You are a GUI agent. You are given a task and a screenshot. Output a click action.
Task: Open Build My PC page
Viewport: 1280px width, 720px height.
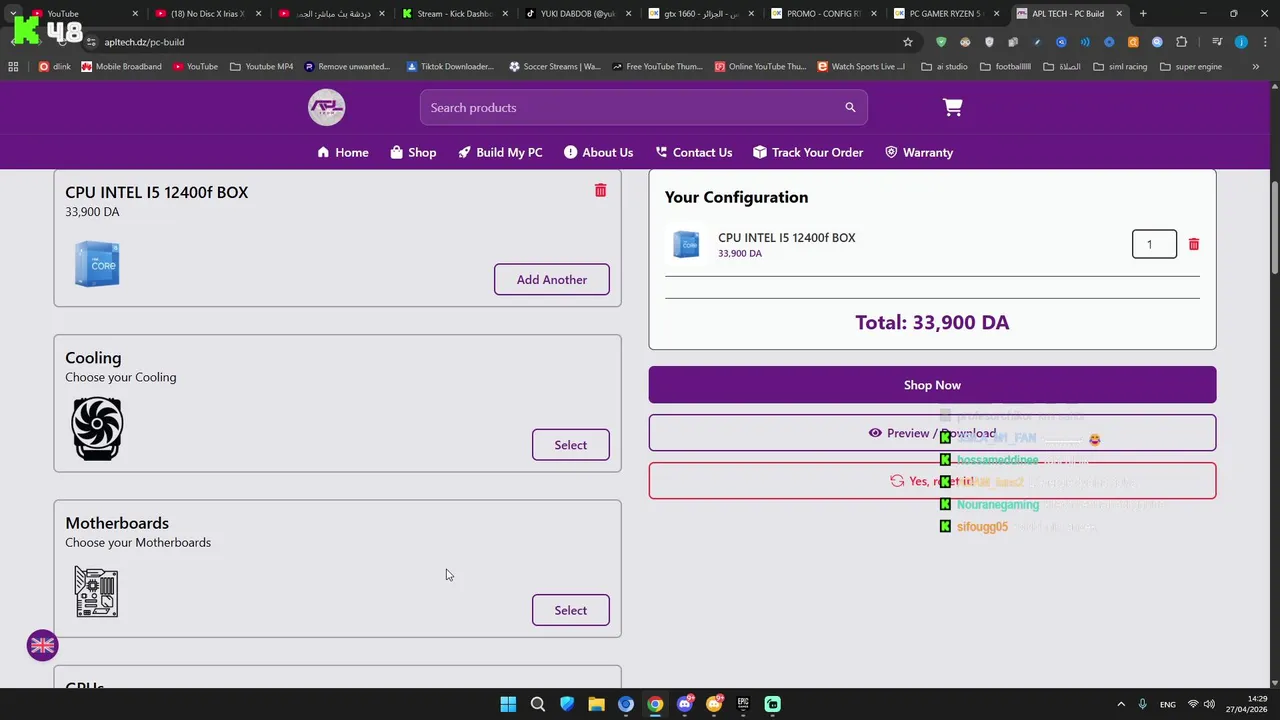tap(500, 152)
